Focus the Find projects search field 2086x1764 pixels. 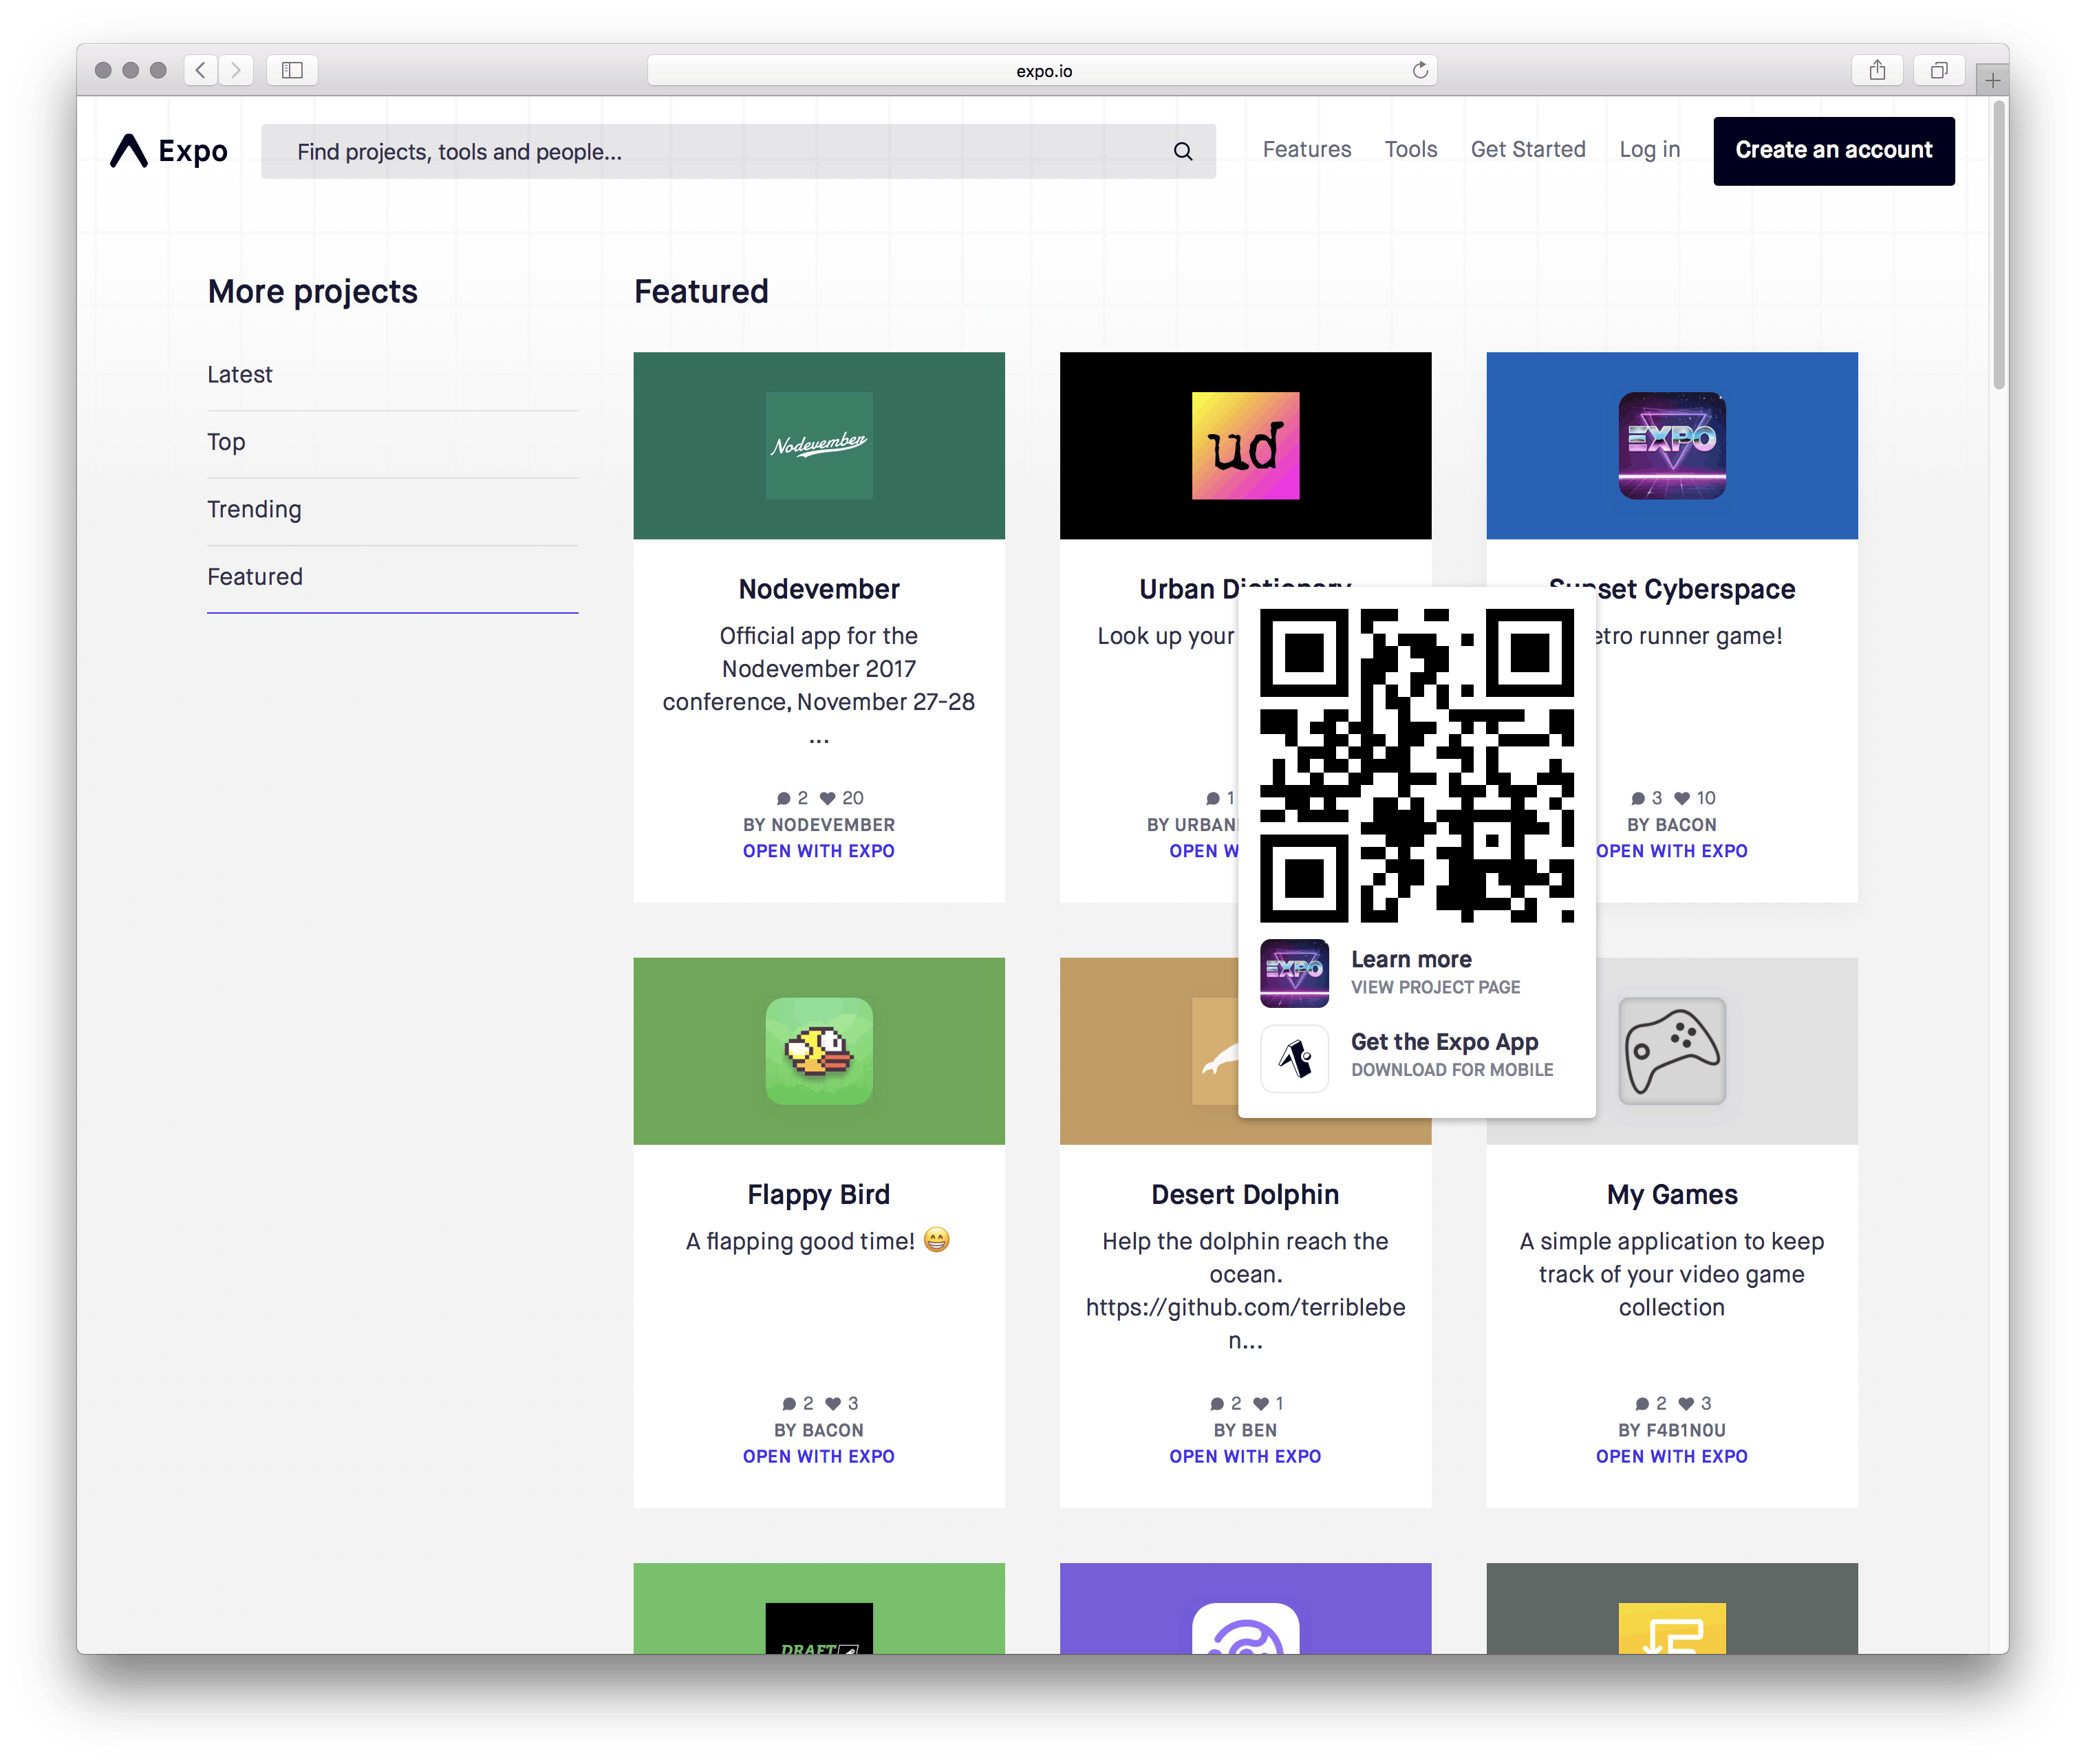(720, 152)
